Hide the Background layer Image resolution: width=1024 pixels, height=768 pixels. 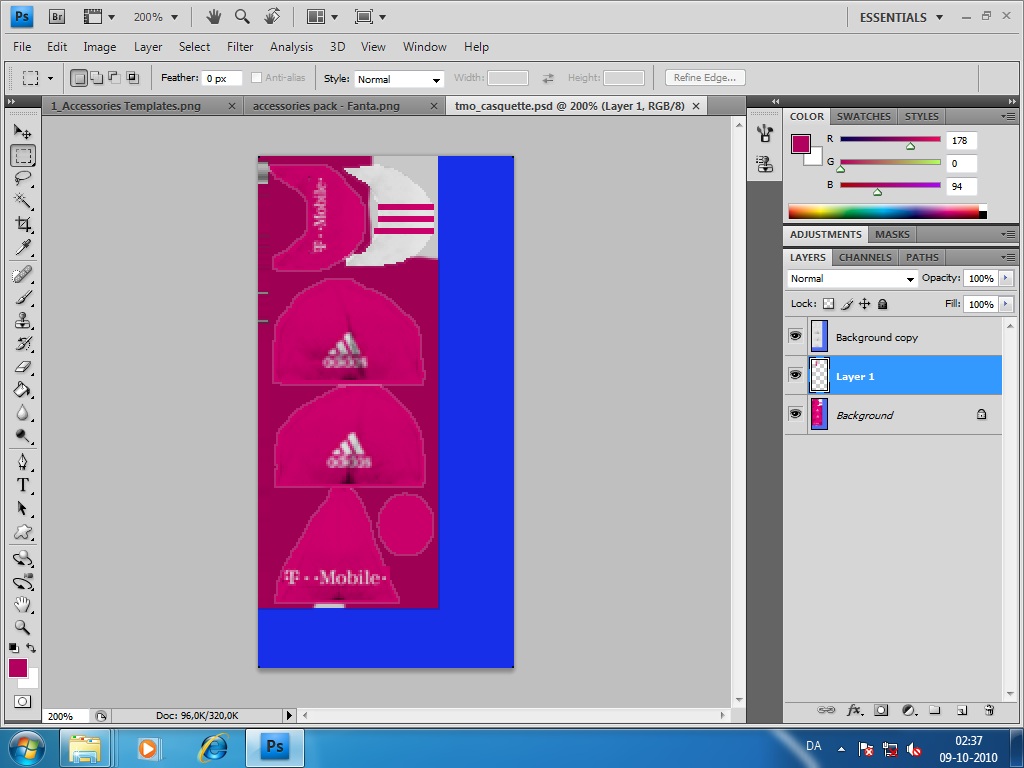coord(795,414)
